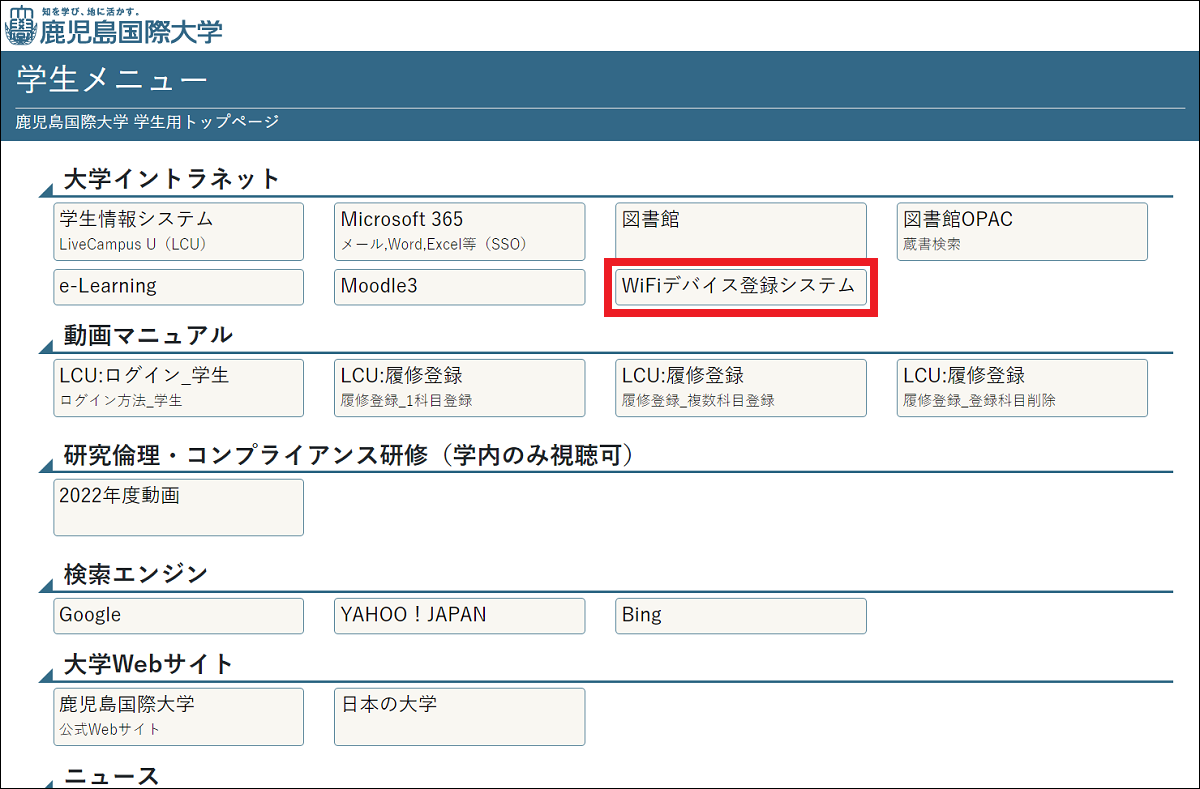This screenshot has height=789, width=1200.
Task: Open LCU:履修登録 登録科目削除 manual
Action: (x=1022, y=388)
